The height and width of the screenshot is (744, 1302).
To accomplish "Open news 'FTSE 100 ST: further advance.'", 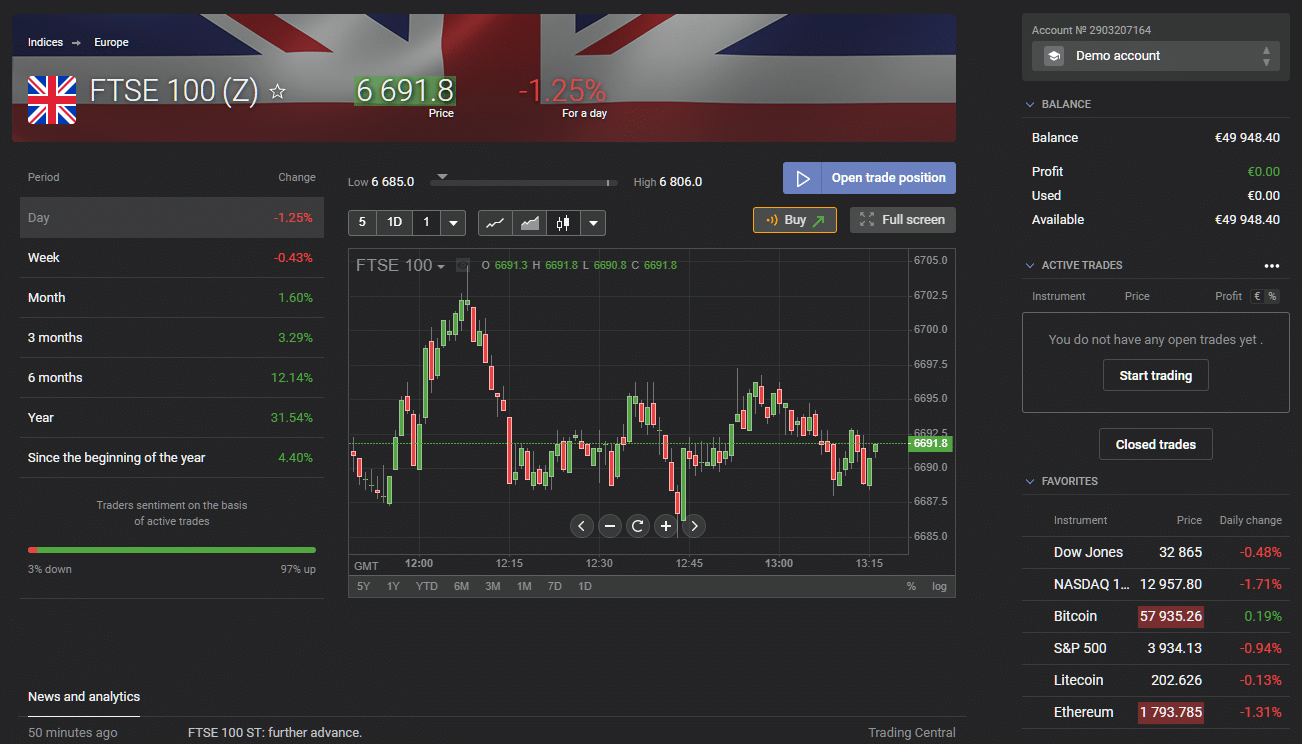I will [275, 732].
